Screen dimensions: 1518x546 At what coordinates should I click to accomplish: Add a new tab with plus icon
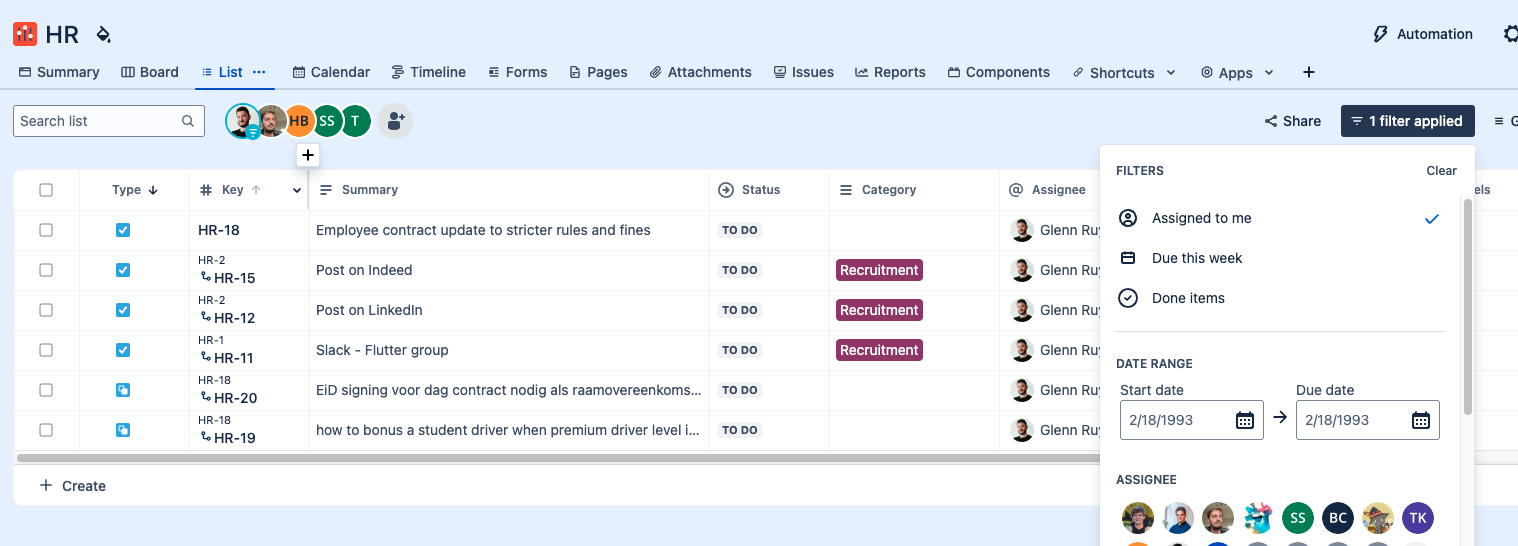(1309, 72)
